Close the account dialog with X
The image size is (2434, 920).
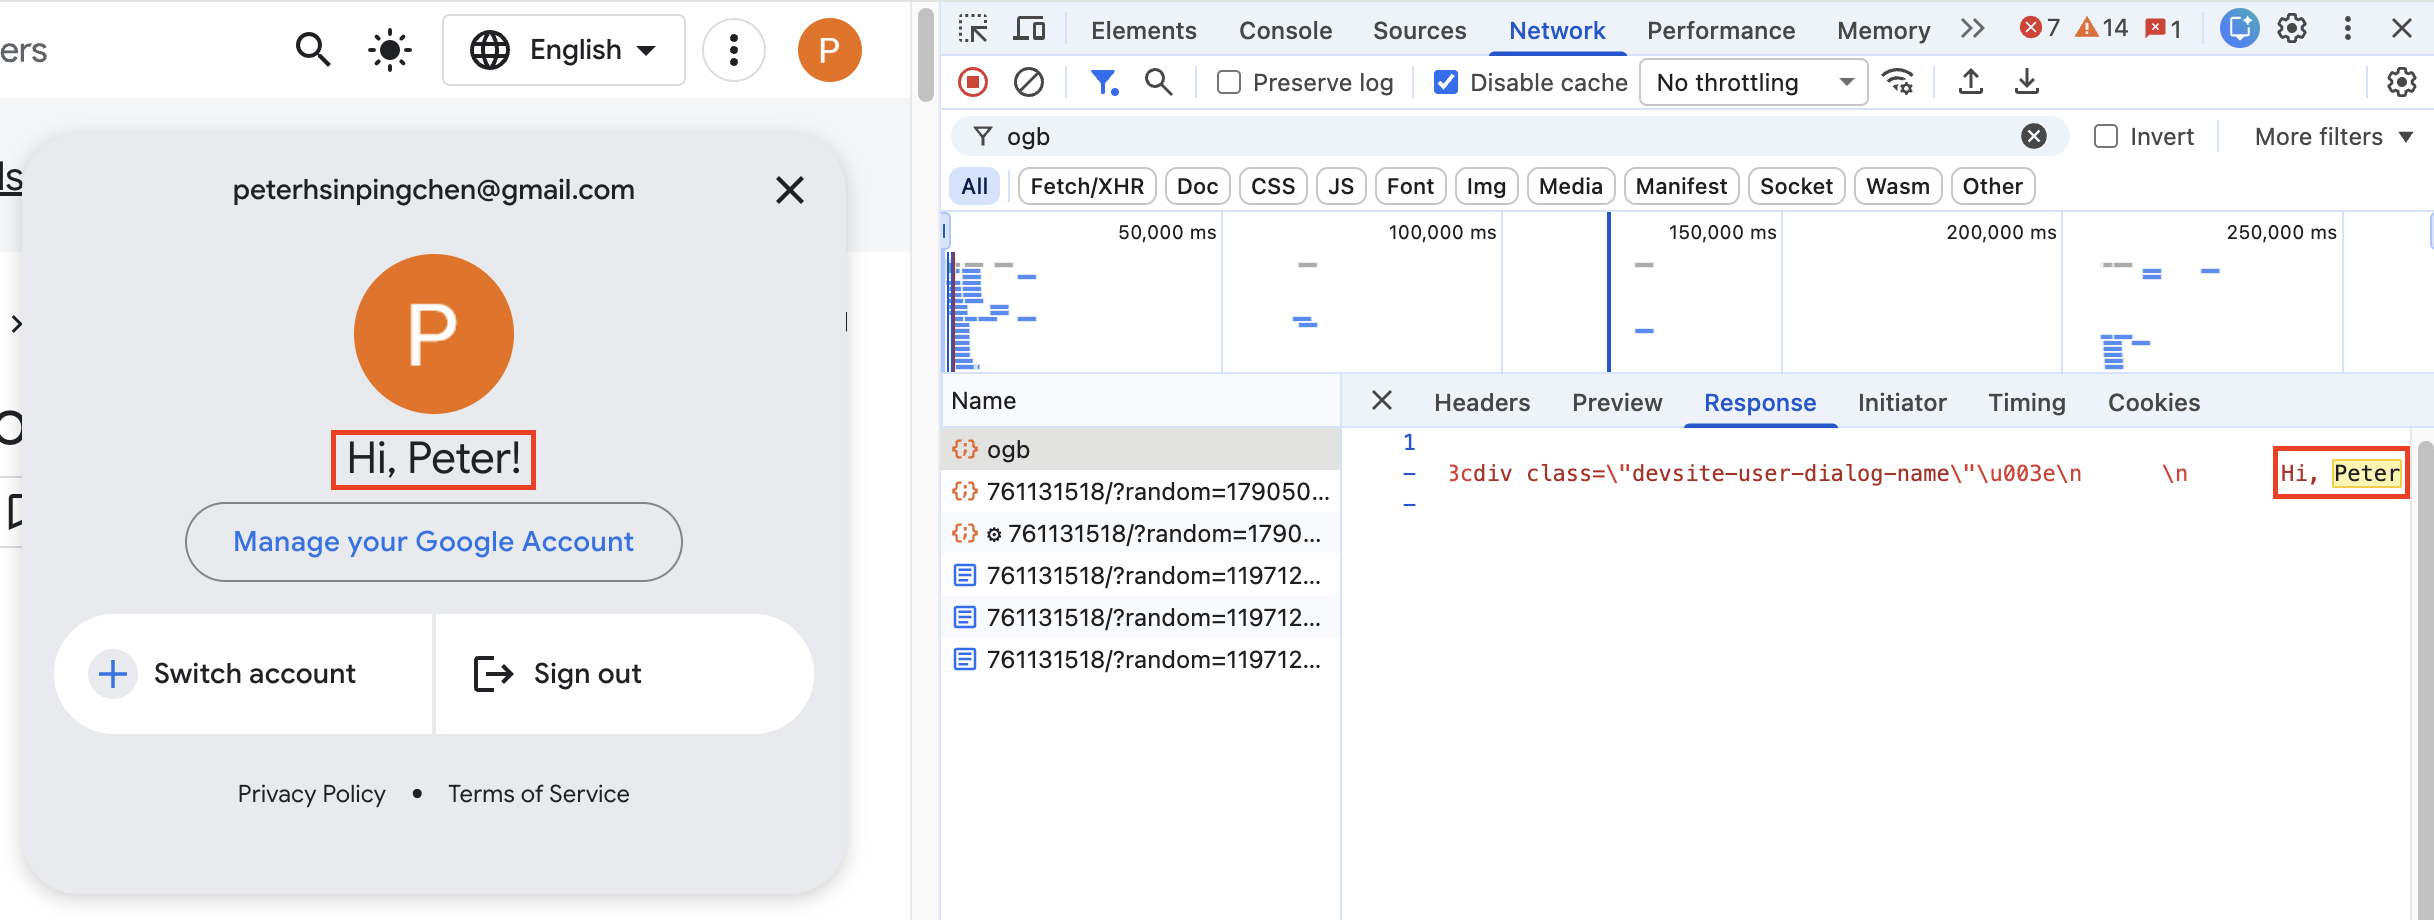pos(790,190)
